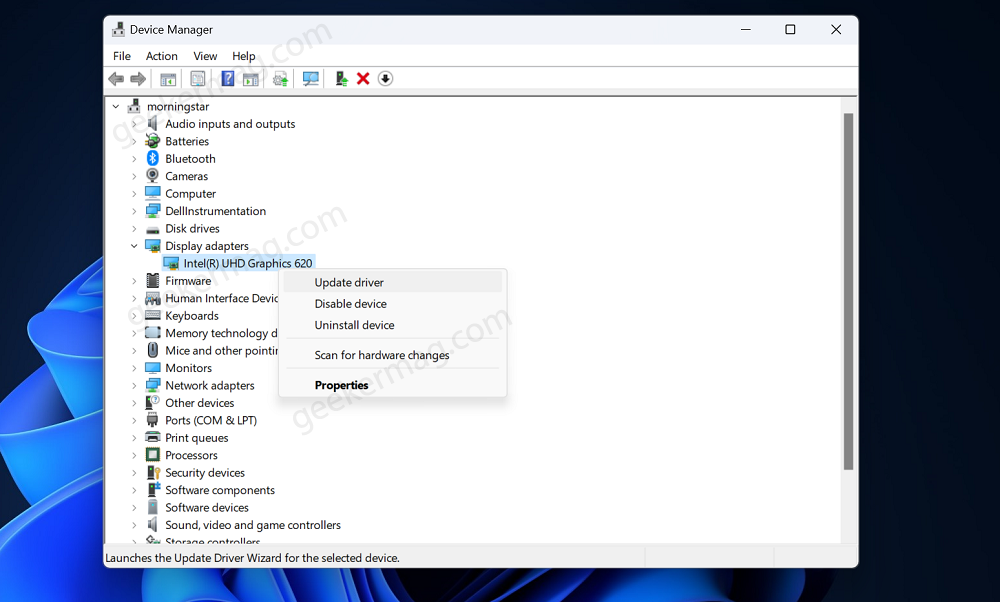Expand the DellInstrumentation category
The image size is (1000, 602).
coord(134,210)
